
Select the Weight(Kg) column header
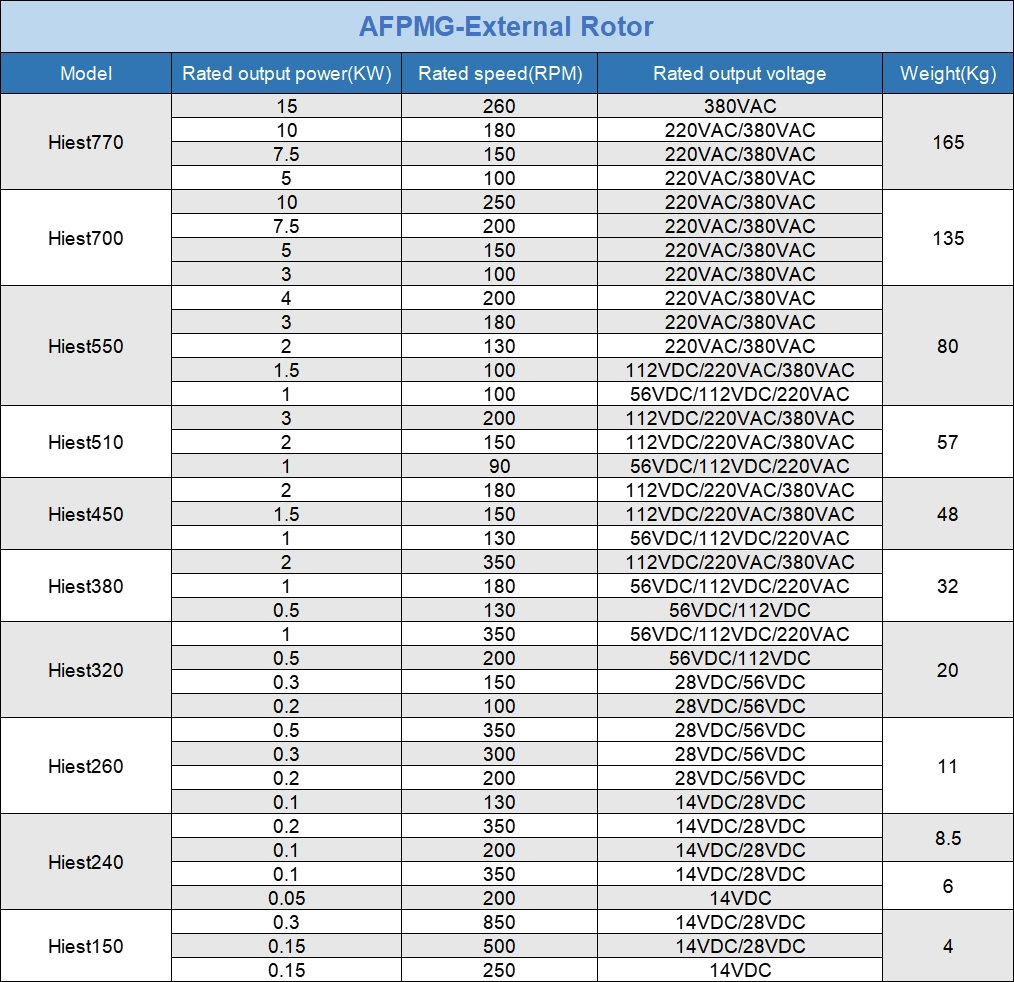pyautogui.click(x=946, y=73)
